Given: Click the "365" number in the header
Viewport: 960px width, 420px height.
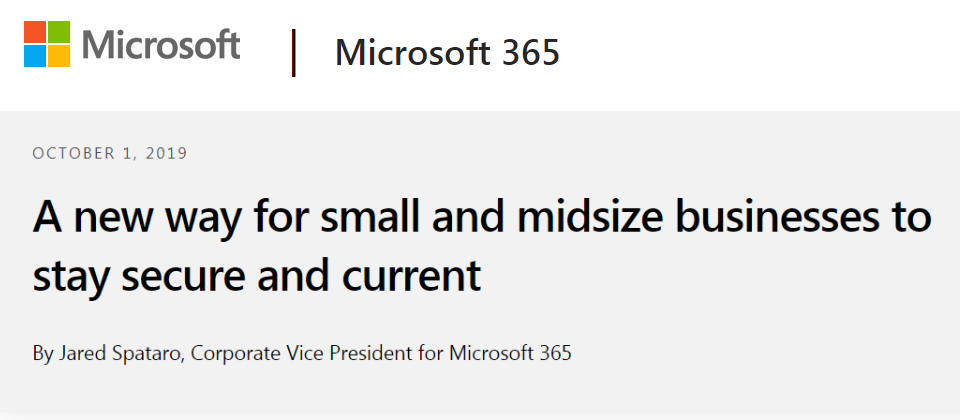Looking at the screenshot, I should tap(530, 53).
